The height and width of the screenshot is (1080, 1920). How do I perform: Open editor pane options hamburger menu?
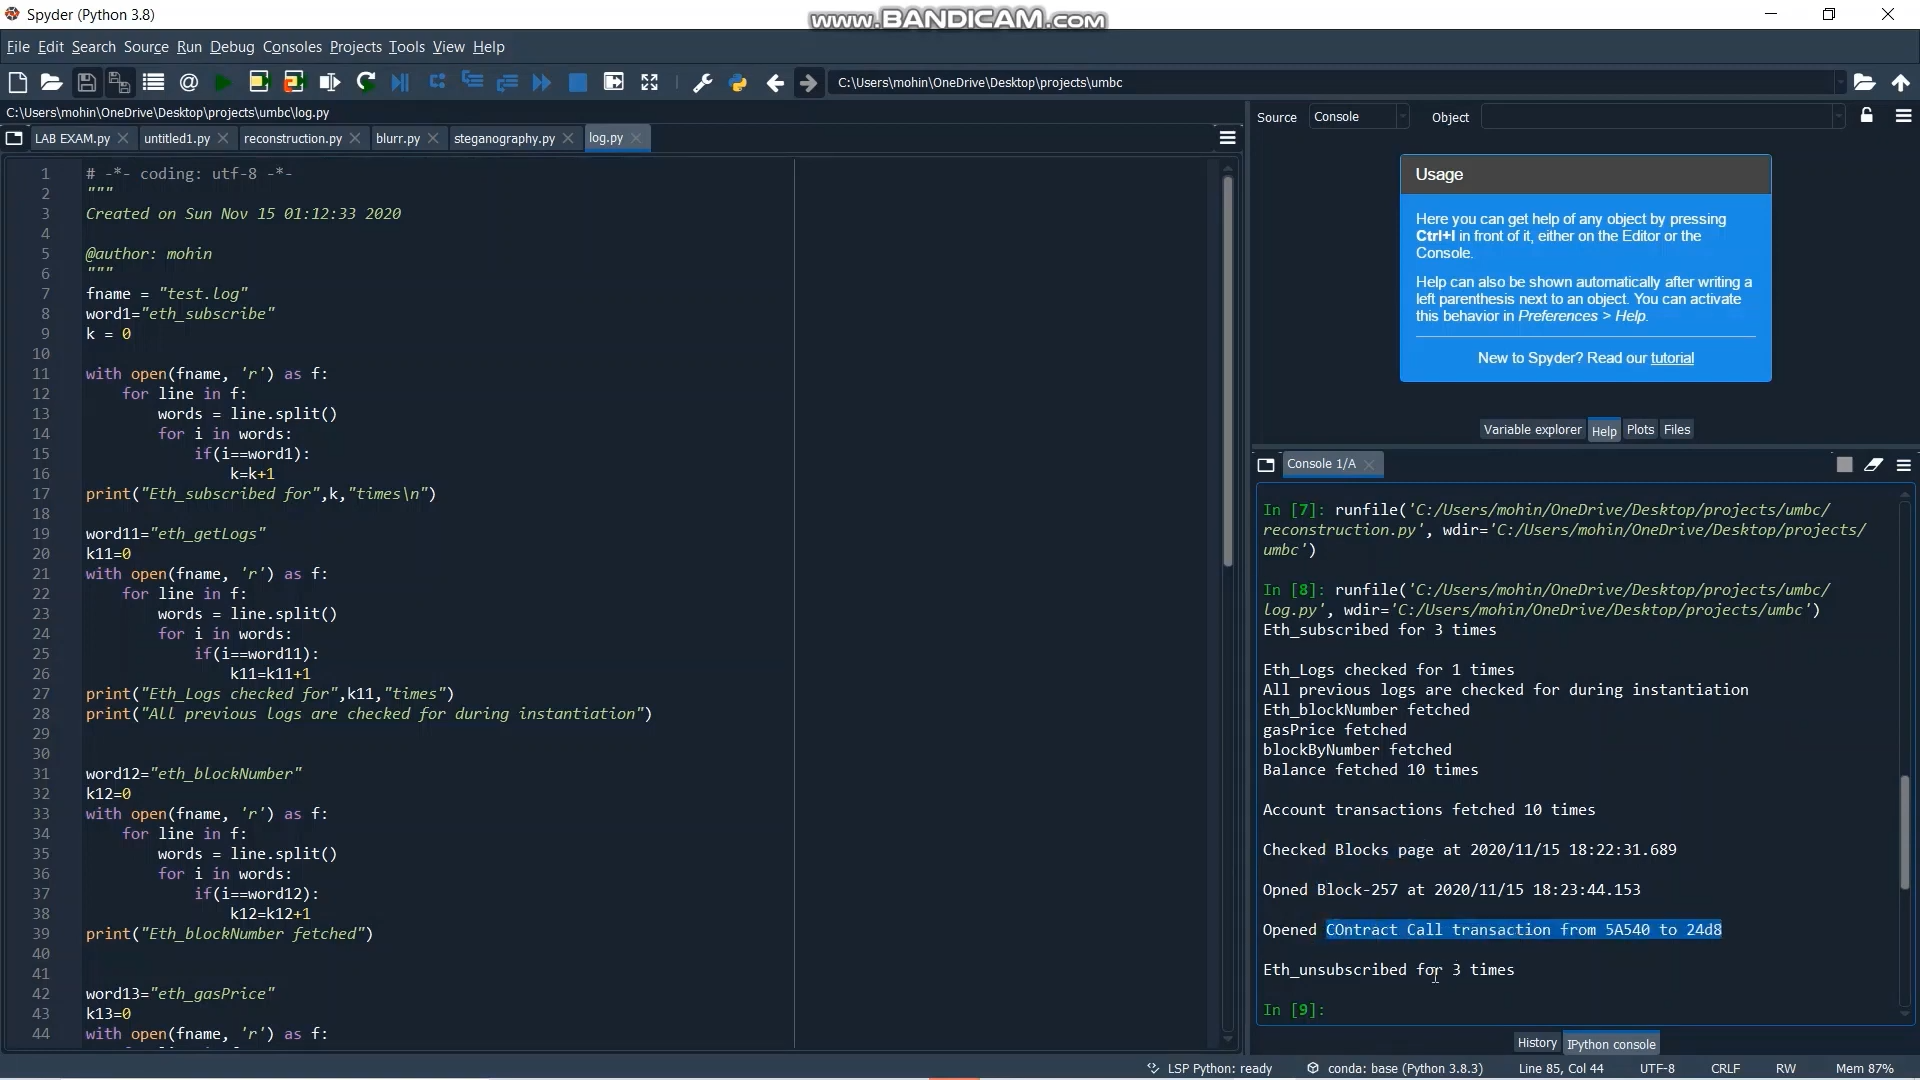pyautogui.click(x=1227, y=139)
